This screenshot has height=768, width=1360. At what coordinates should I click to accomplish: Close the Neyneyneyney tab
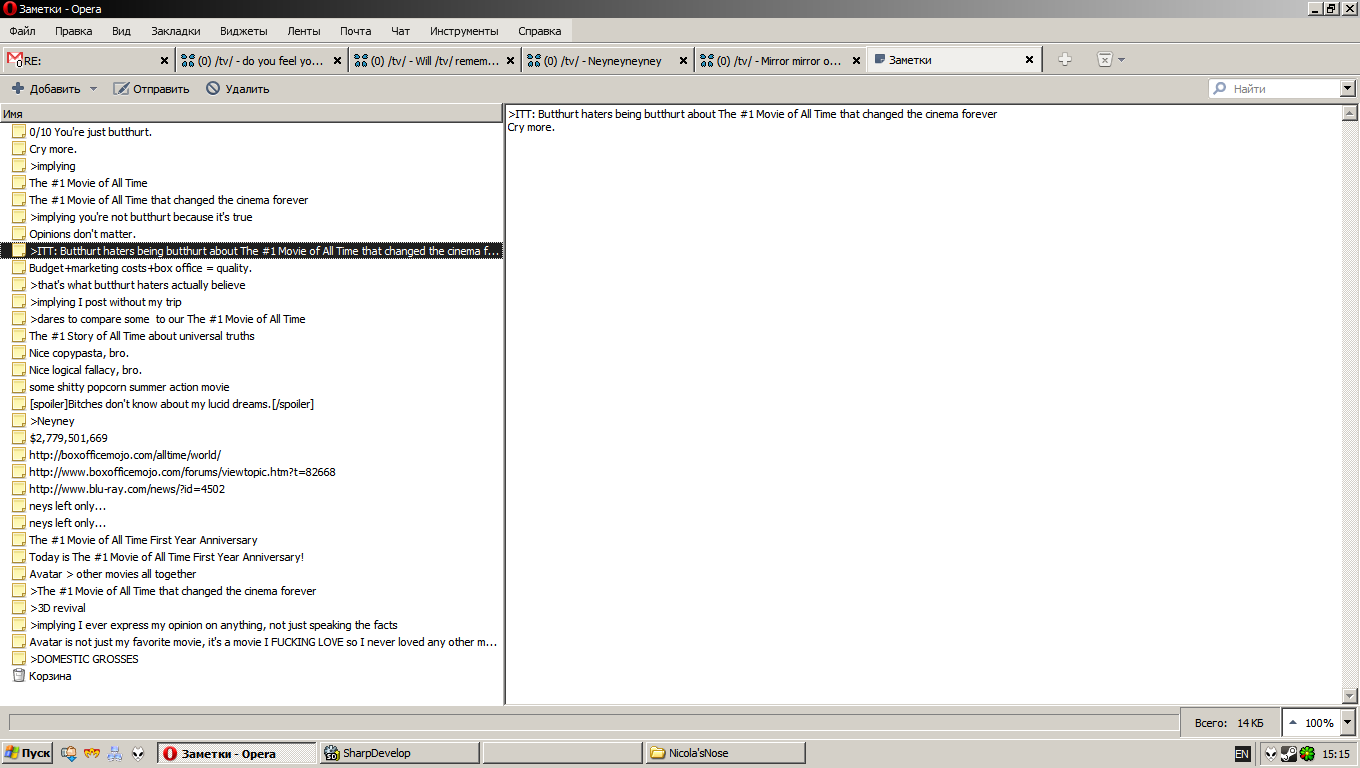point(683,60)
